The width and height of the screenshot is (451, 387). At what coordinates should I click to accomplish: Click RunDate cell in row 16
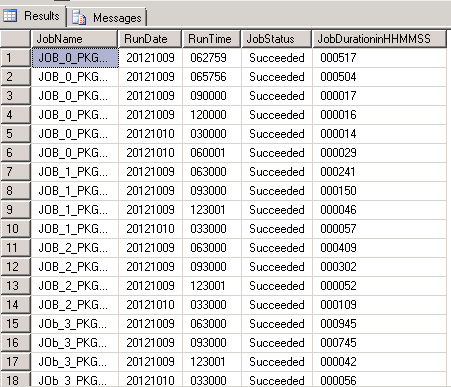tap(150, 343)
